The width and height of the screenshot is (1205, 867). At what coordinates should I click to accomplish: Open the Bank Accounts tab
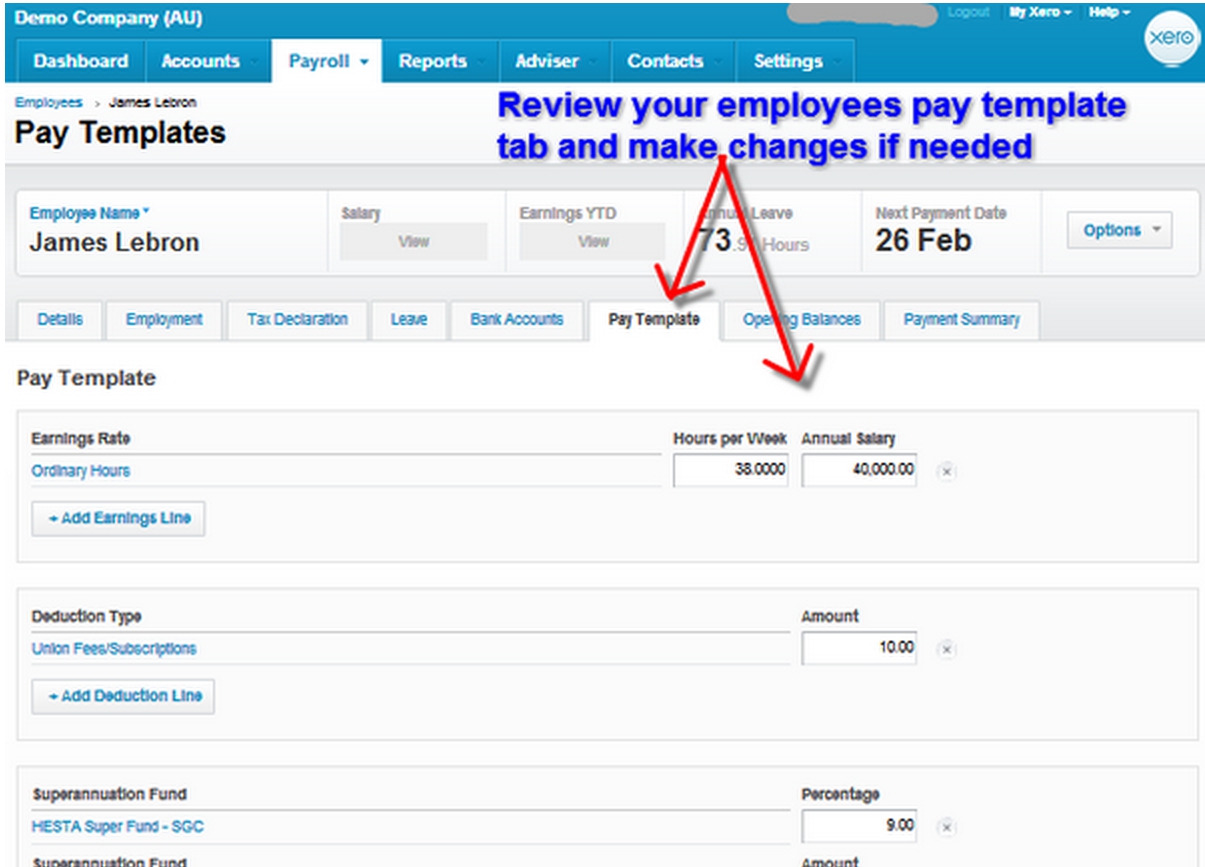(516, 320)
